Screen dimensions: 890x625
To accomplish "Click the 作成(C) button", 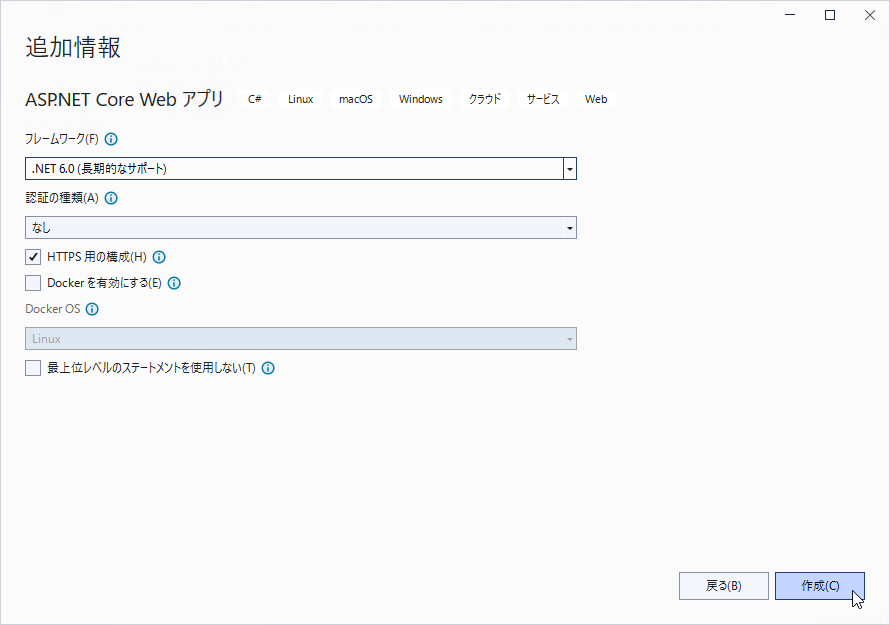I will 820,586.
